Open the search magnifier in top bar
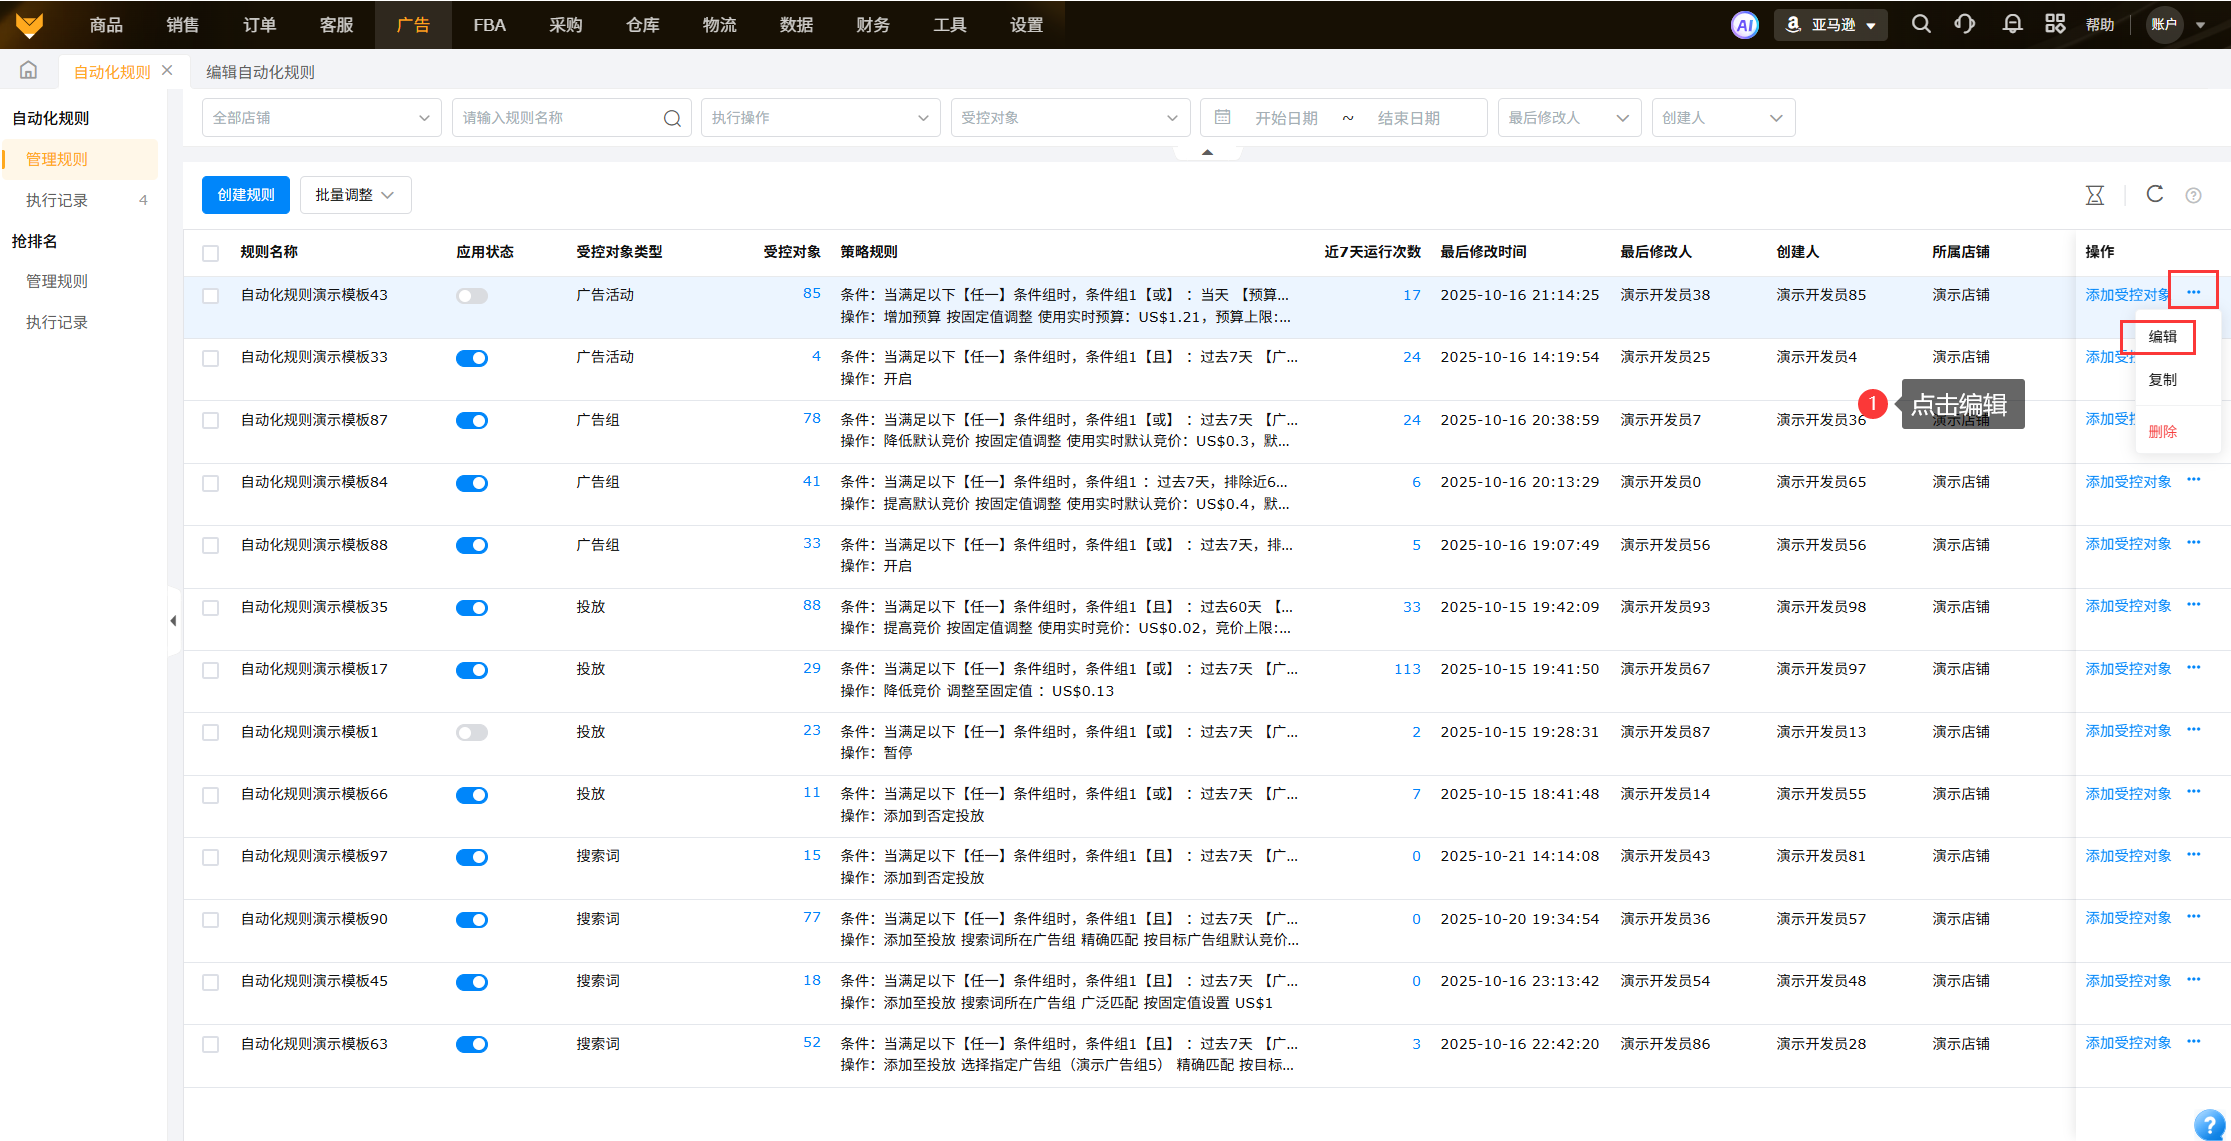This screenshot has height=1141, width=2231. [x=1921, y=24]
